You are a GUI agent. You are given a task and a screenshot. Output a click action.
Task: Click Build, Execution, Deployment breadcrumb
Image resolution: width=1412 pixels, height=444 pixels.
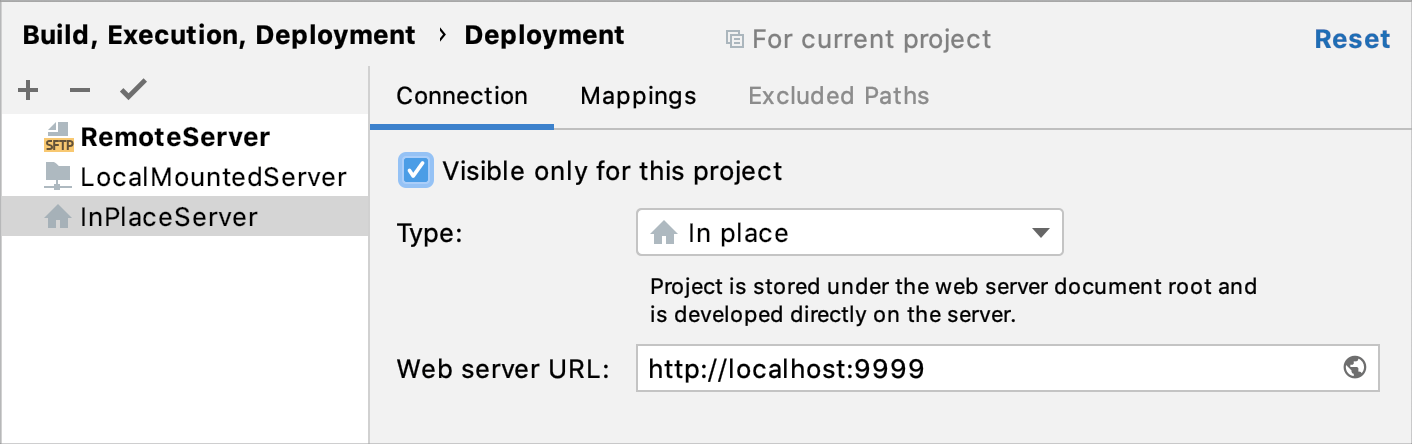(219, 36)
